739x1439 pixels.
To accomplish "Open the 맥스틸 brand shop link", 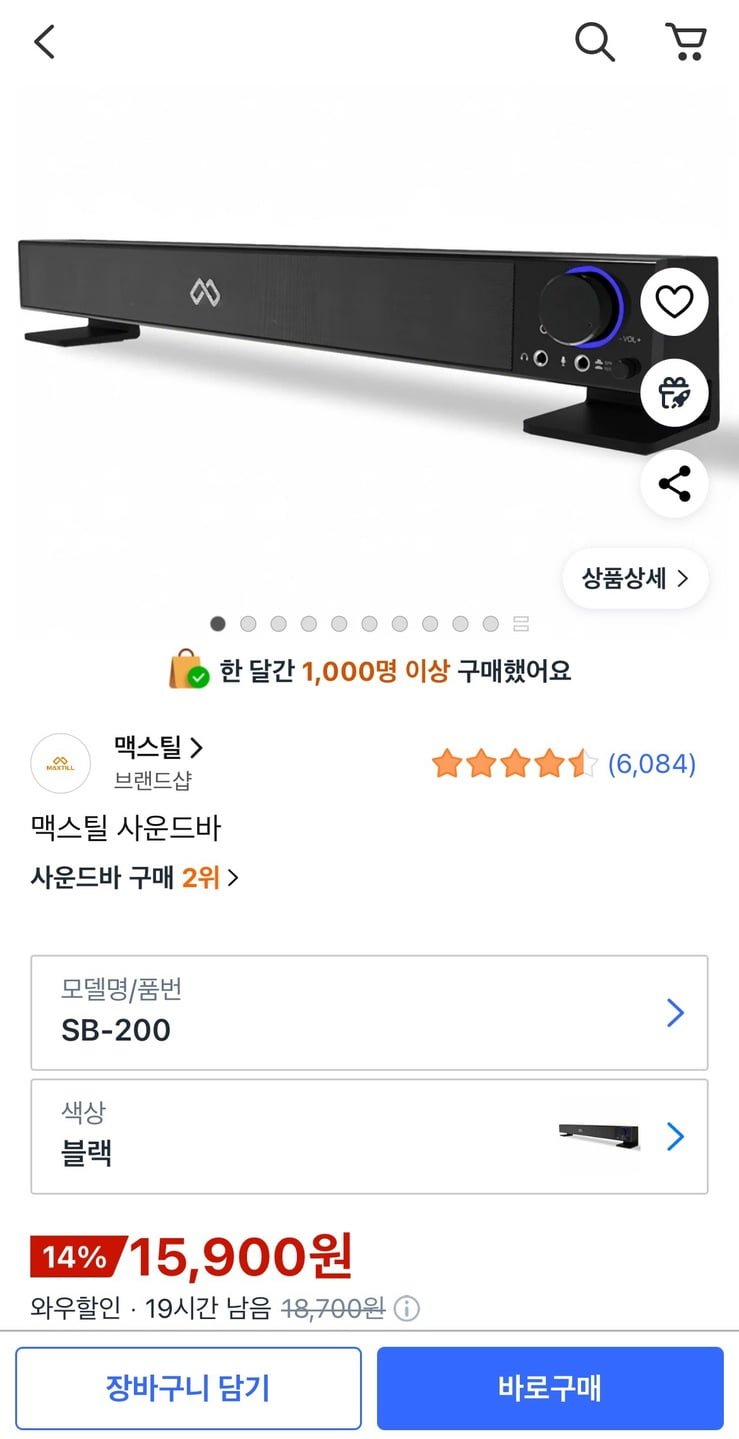I will click(158, 747).
